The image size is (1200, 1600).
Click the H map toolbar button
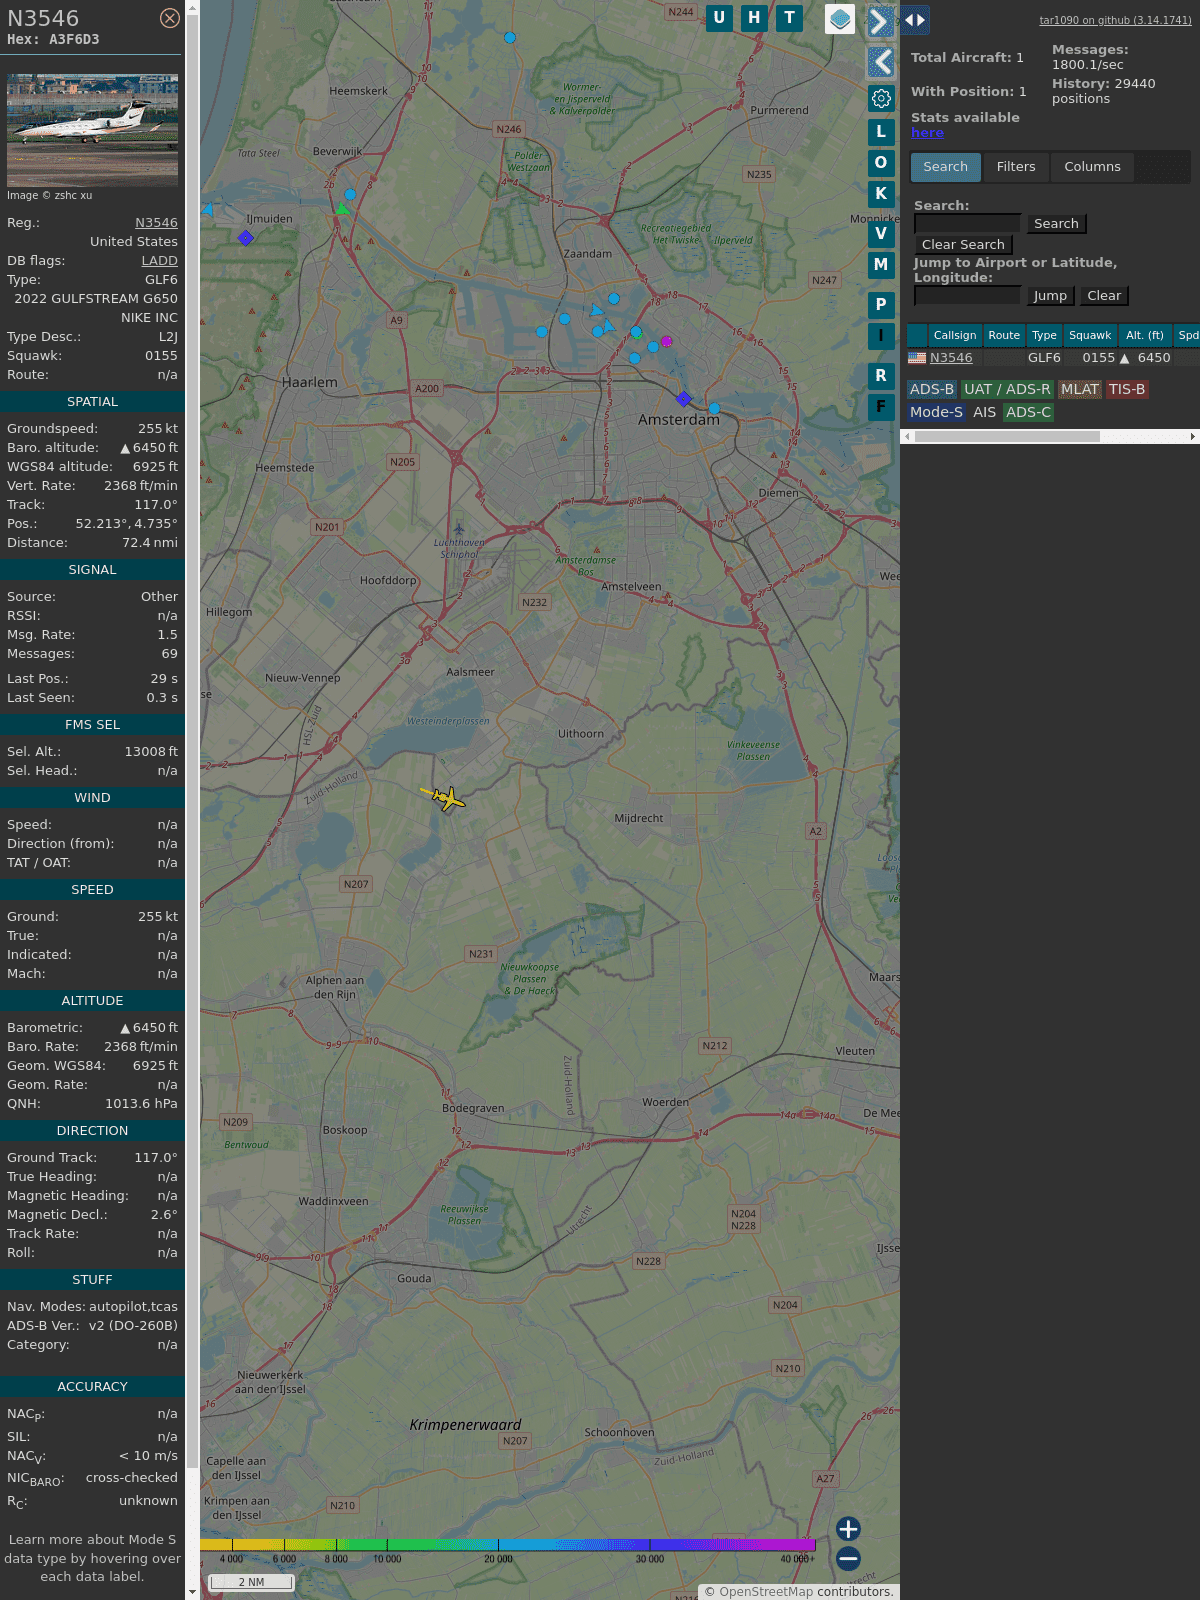tap(754, 18)
